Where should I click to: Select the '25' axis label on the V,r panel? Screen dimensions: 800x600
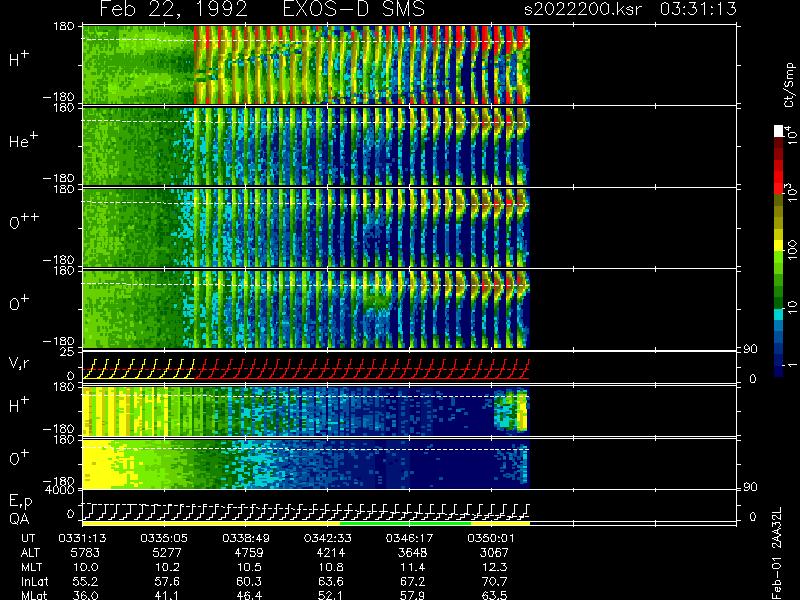[x=68, y=352]
